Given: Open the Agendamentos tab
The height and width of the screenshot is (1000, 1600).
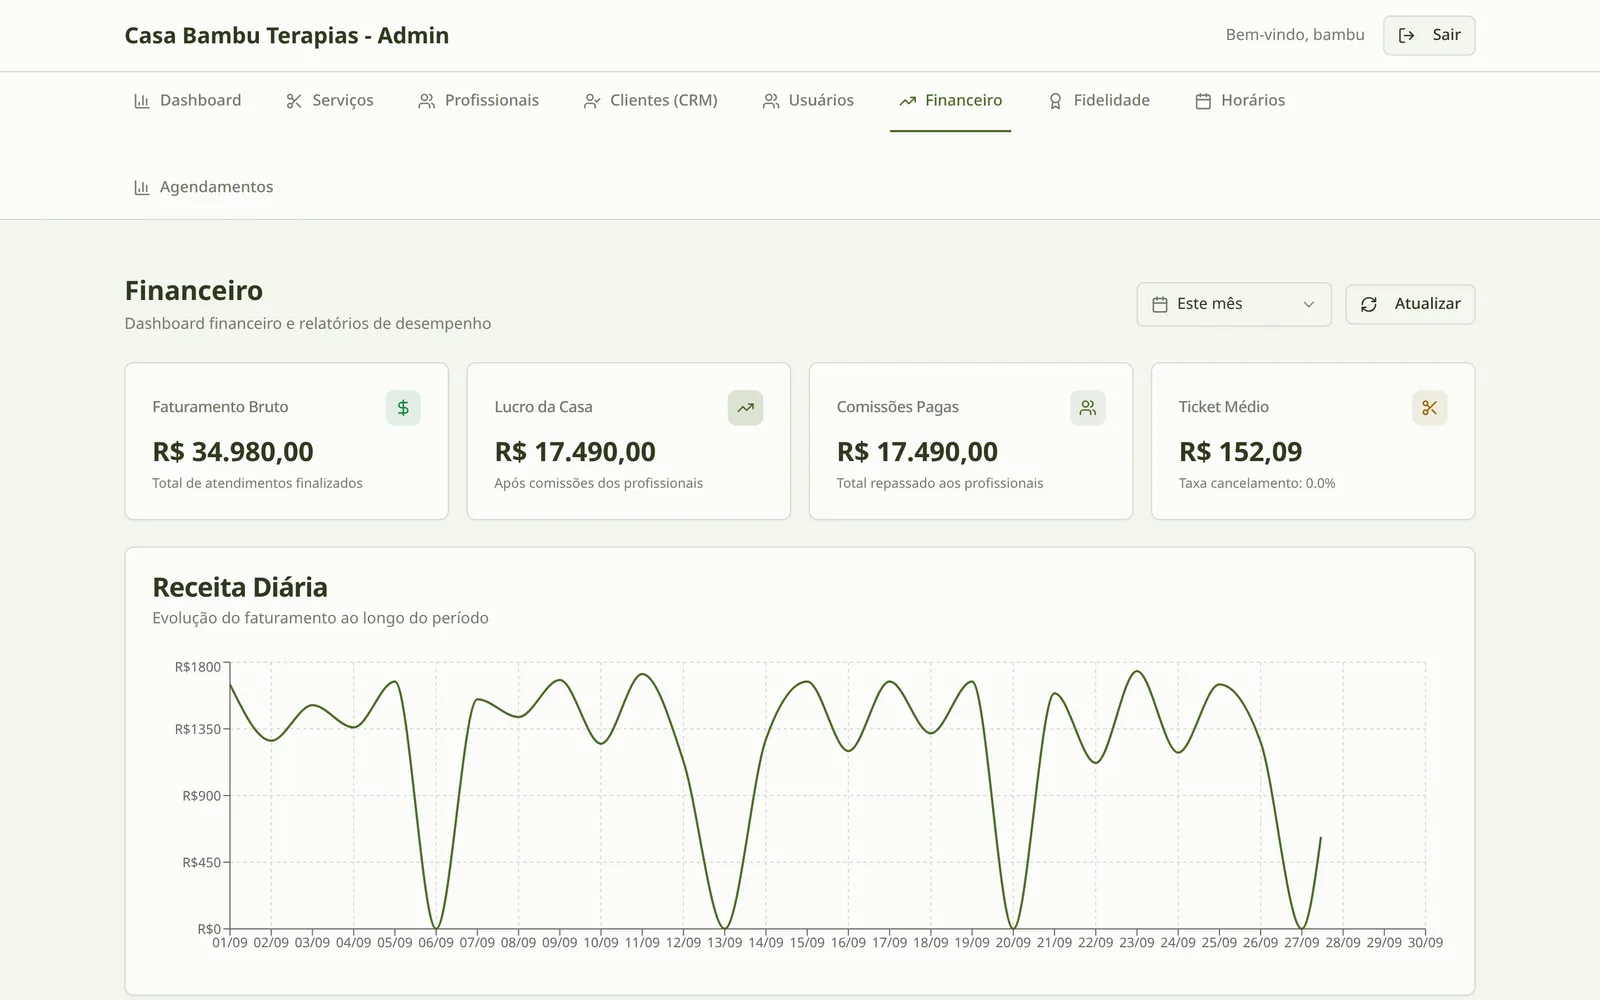Looking at the screenshot, I should [204, 187].
